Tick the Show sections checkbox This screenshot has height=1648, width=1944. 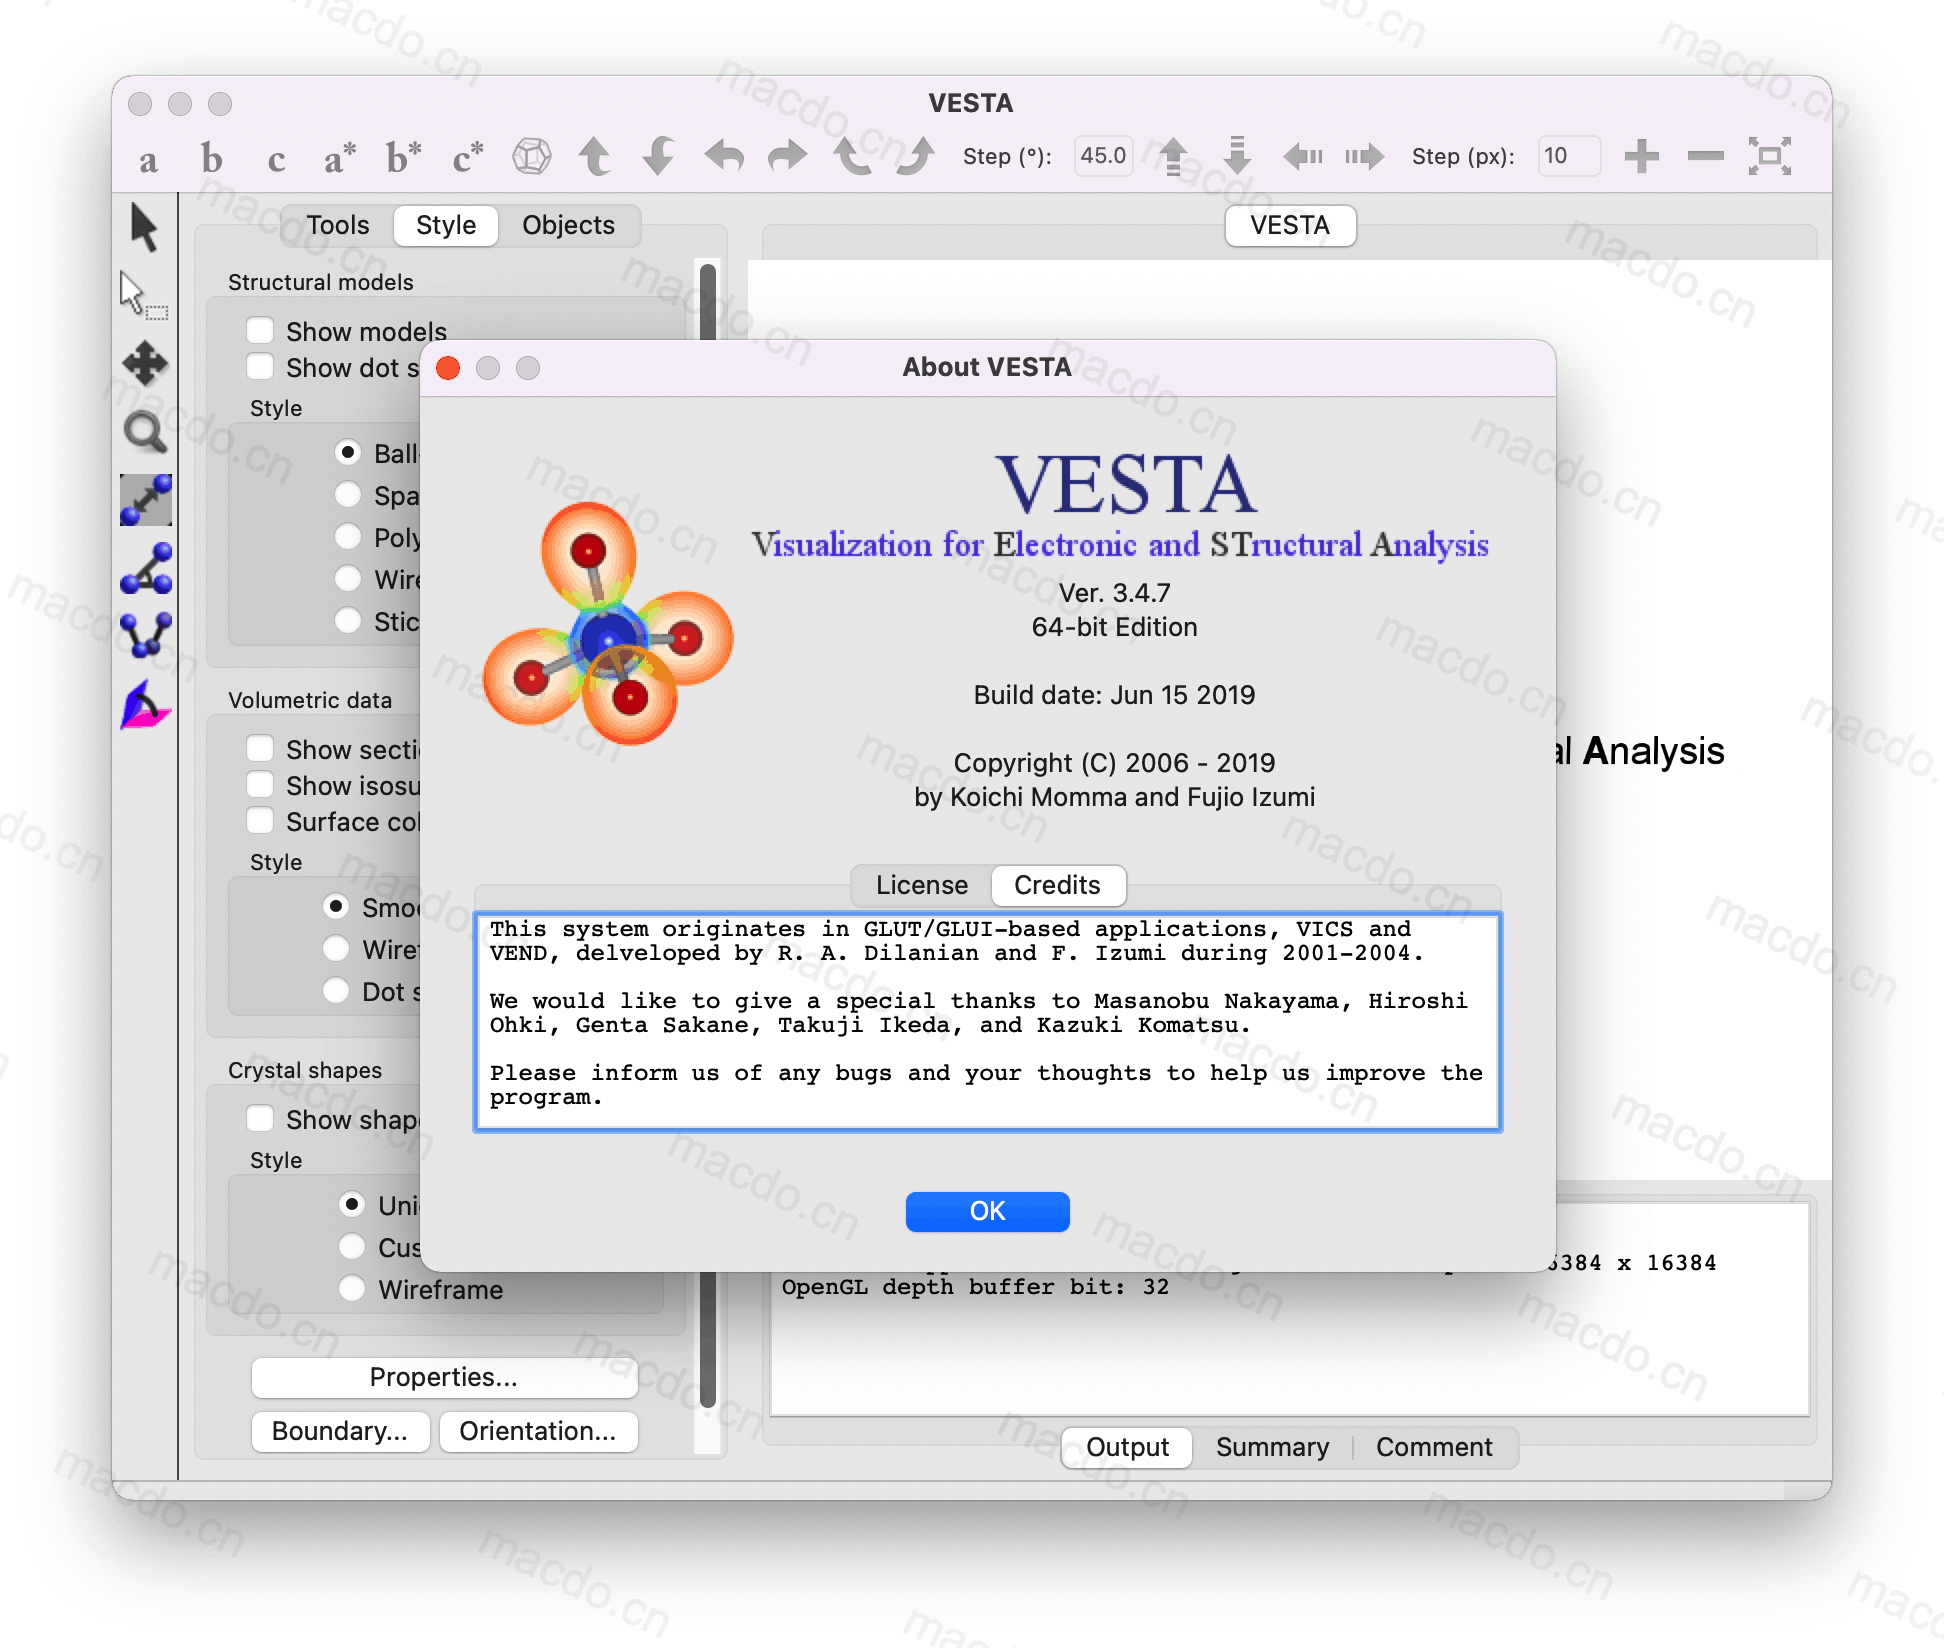click(x=260, y=749)
